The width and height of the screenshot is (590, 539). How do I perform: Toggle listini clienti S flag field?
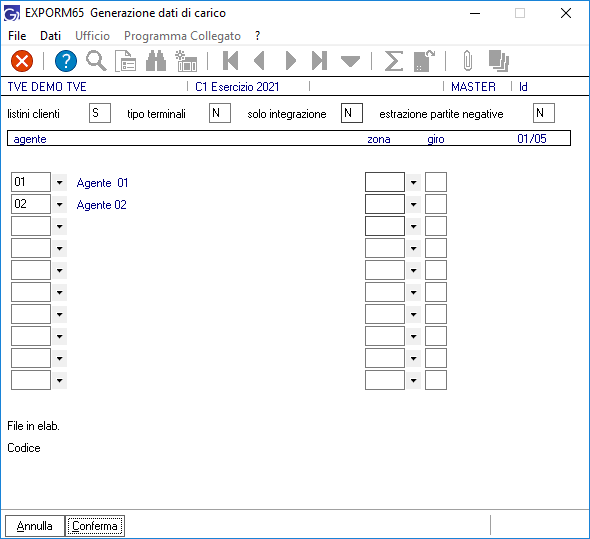tap(100, 113)
